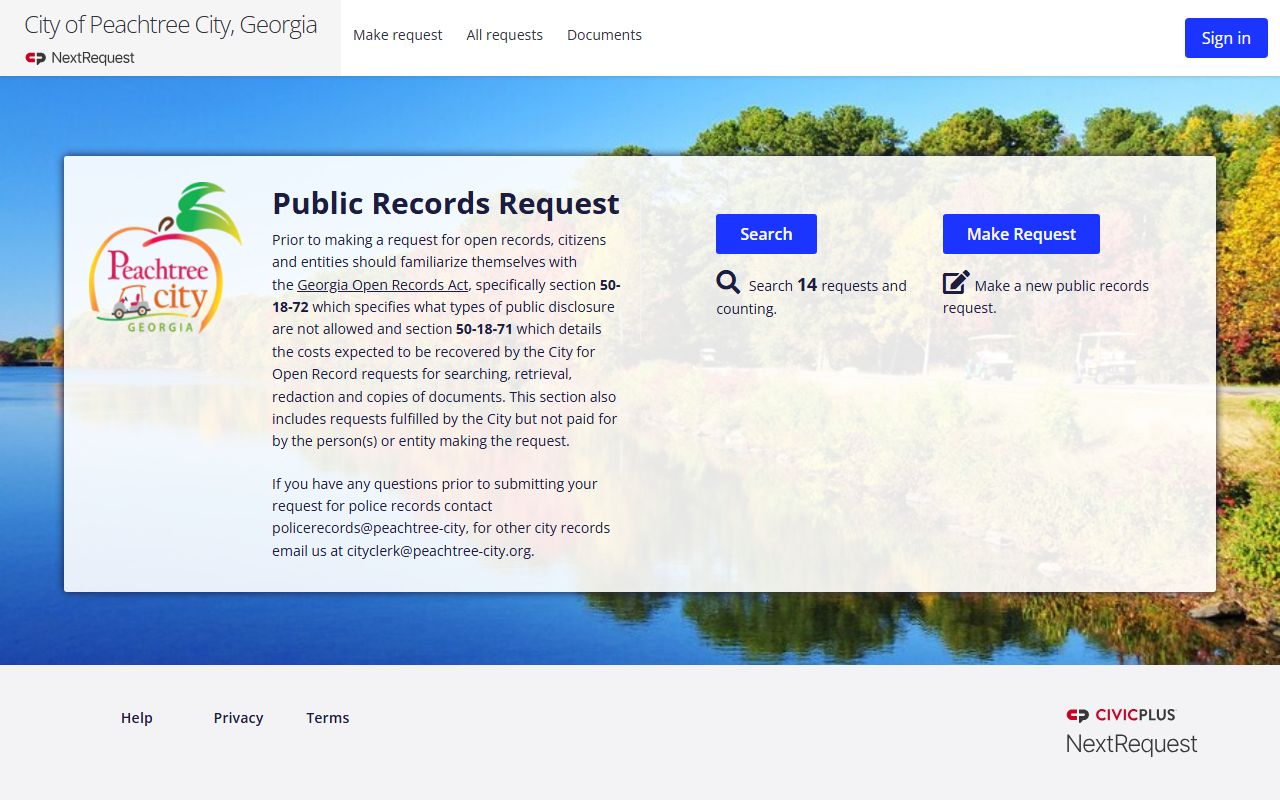Viewport: 1280px width, 800px height.
Task: Click the blue Make Request button
Action: (1021, 234)
